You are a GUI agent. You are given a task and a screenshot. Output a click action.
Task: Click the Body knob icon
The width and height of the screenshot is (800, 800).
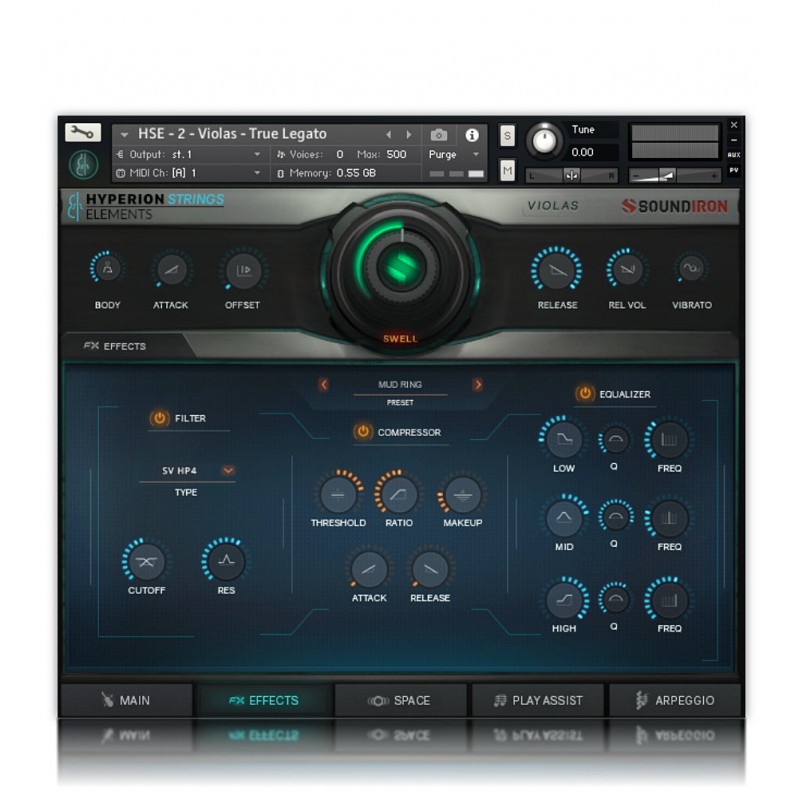(x=107, y=269)
